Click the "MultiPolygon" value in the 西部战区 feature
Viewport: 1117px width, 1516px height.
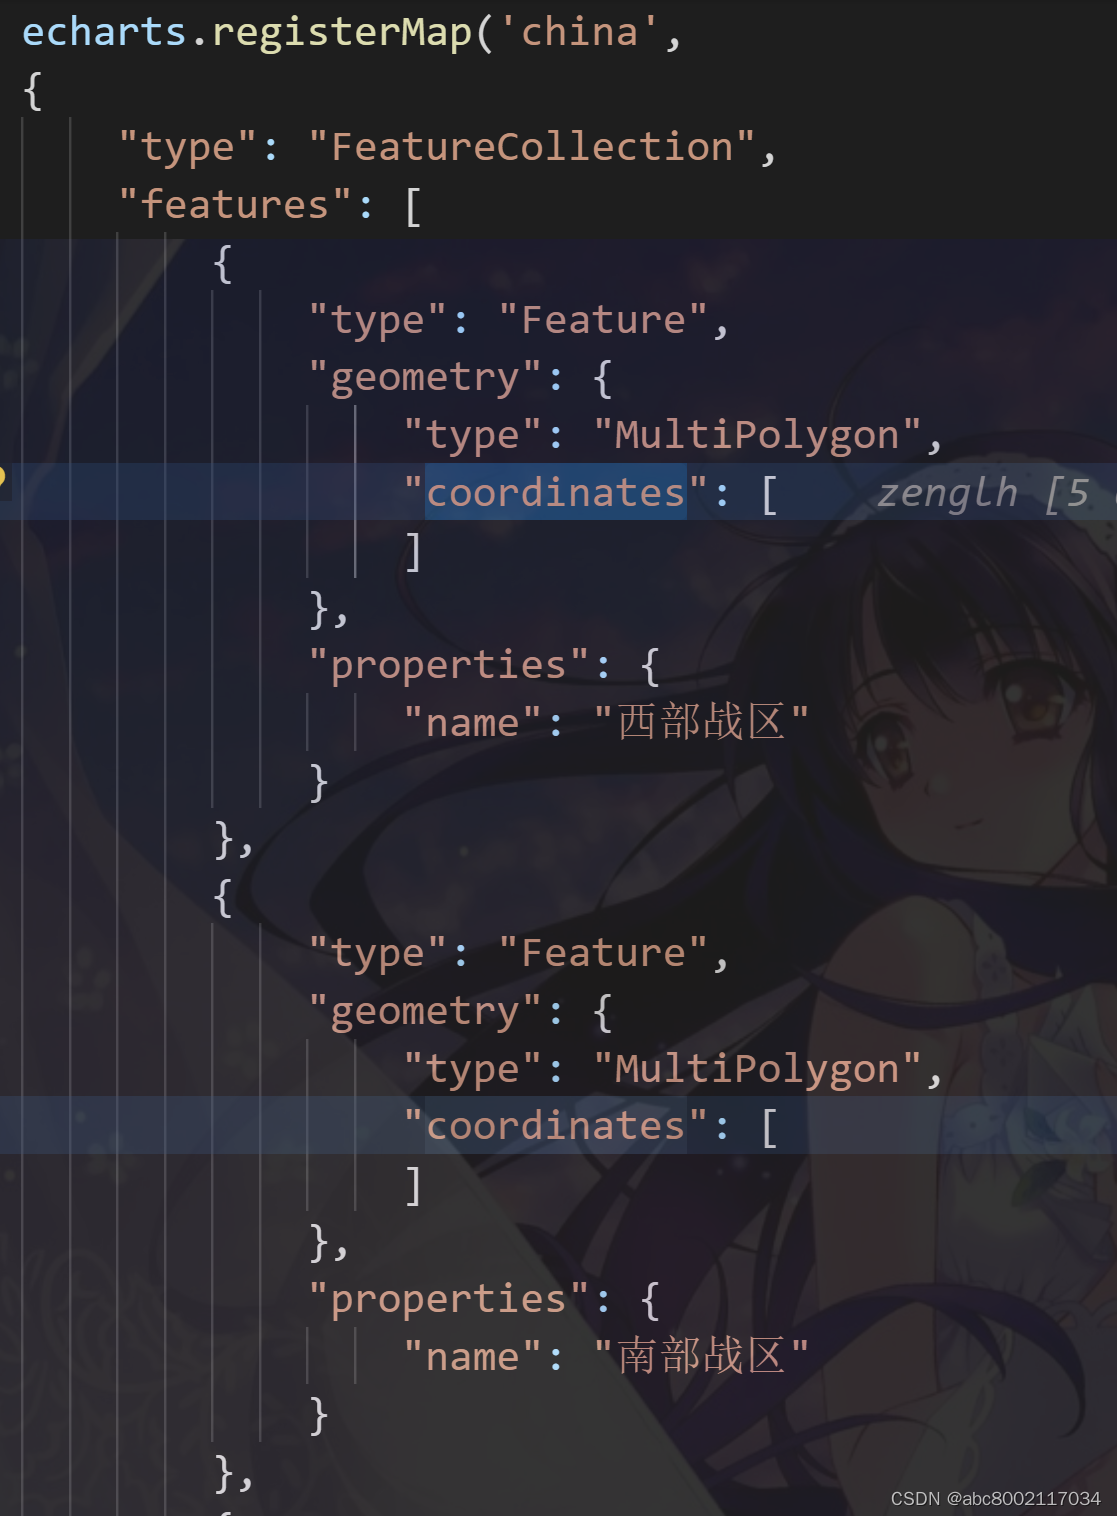[757, 435]
